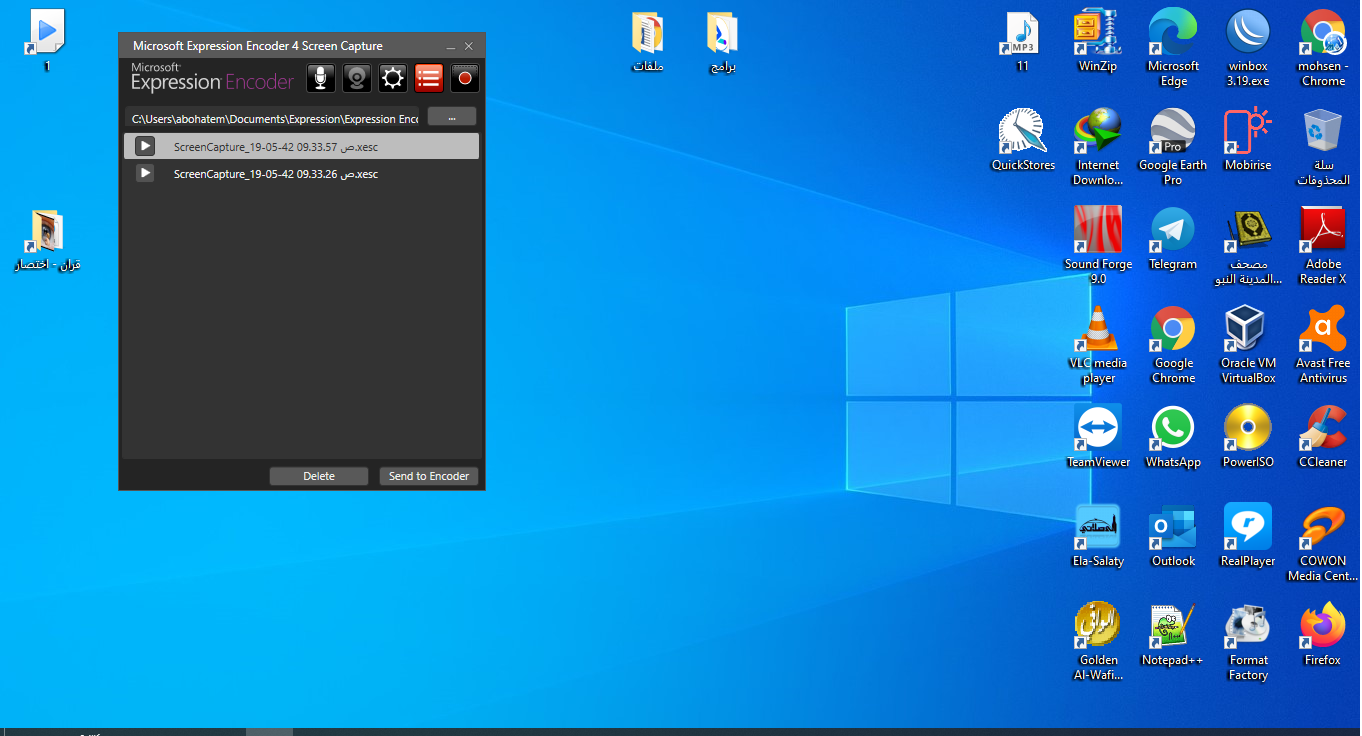Select the ScreenCapture 09.33.57 .xesc row
This screenshot has height=736, width=1362.
click(301, 146)
